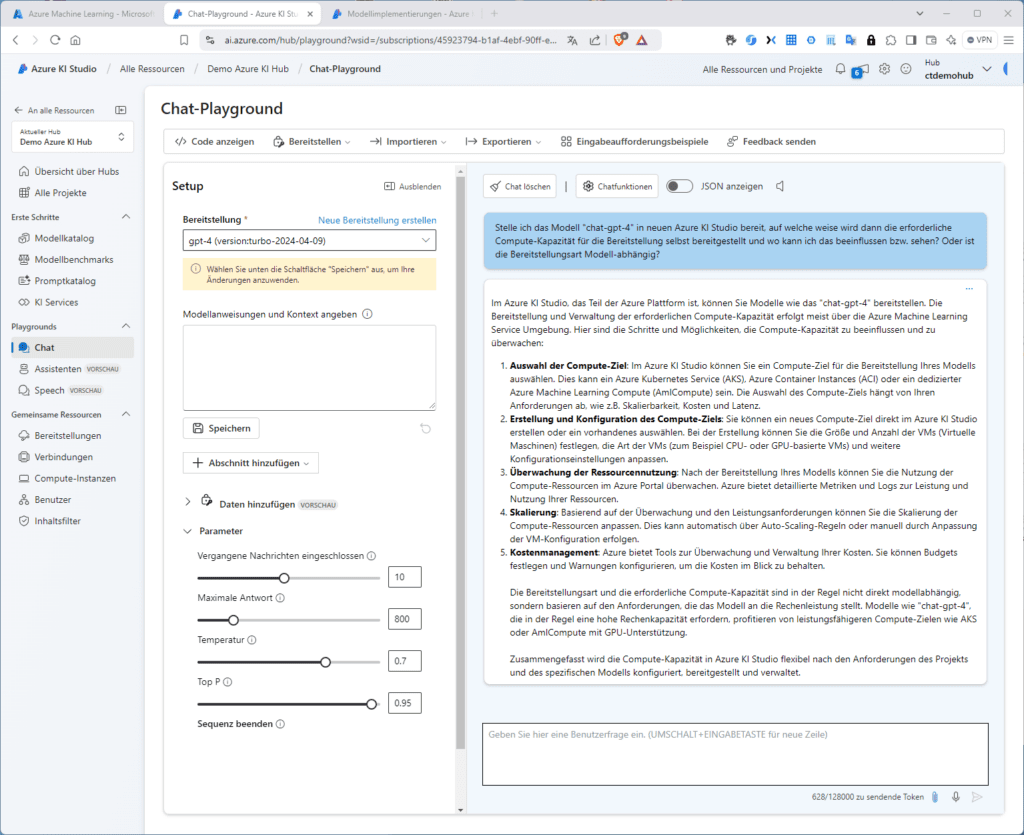The width and height of the screenshot is (1024, 835).
Task: Expand the Daten hinzufügen section
Action: pyautogui.click(x=188, y=501)
